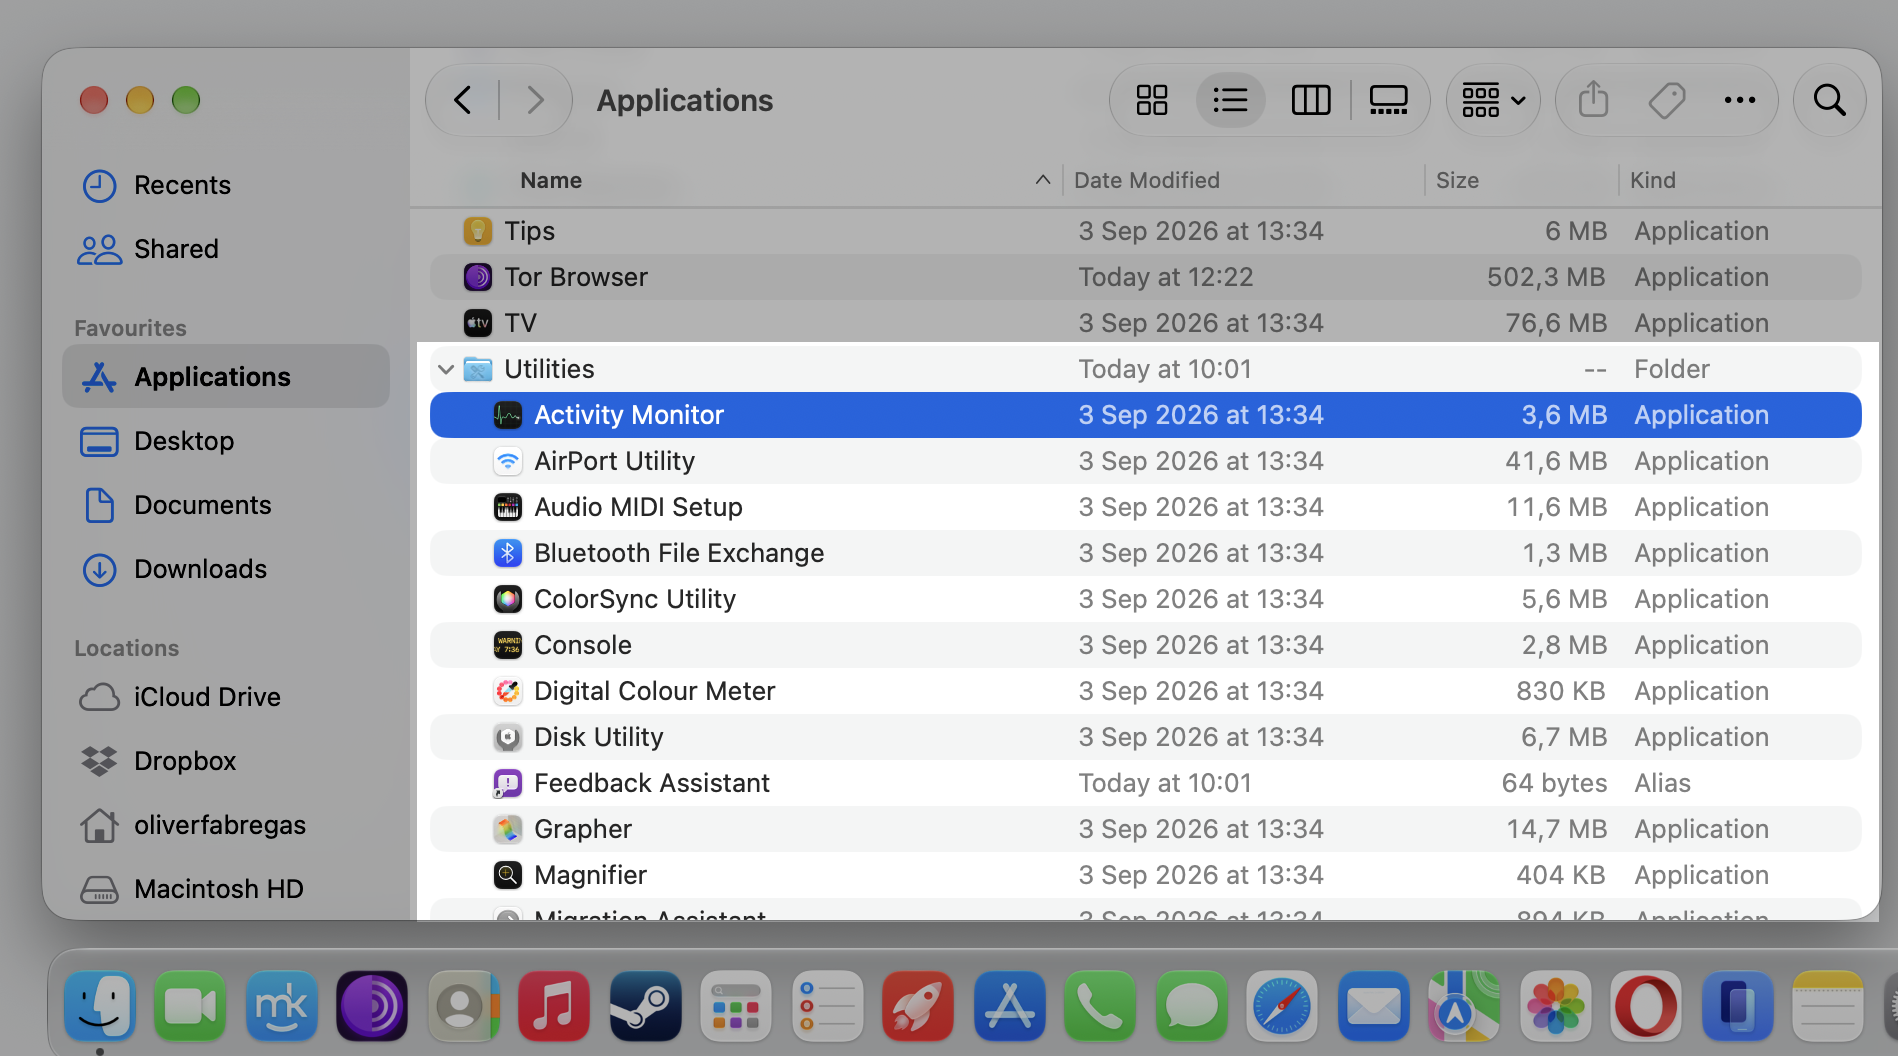Select the Digital Colour Meter row

tap(1146, 691)
